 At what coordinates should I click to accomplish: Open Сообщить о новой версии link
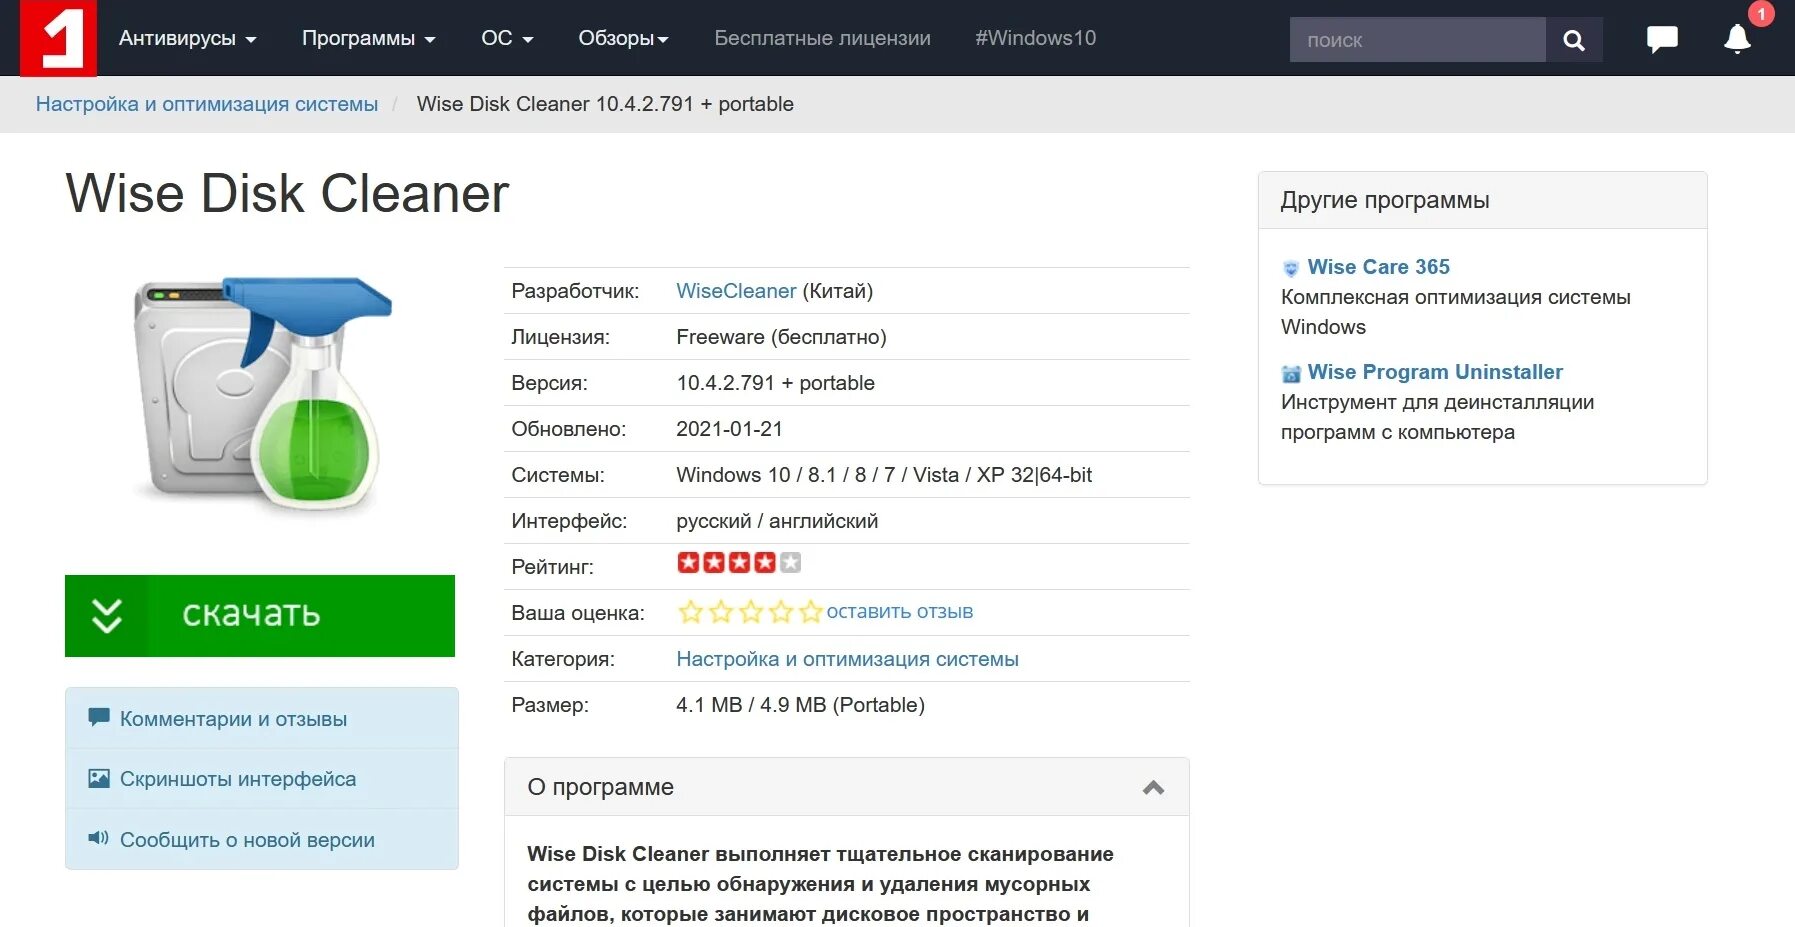[262, 839]
